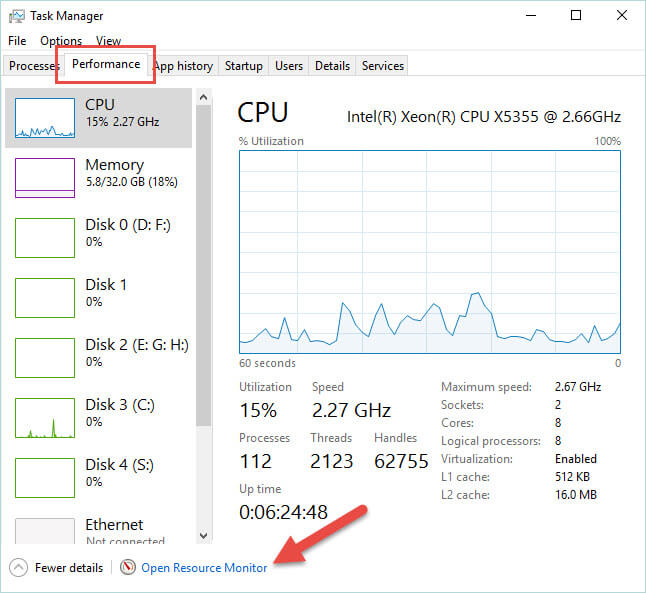Click the Logical processors label

tap(491, 441)
